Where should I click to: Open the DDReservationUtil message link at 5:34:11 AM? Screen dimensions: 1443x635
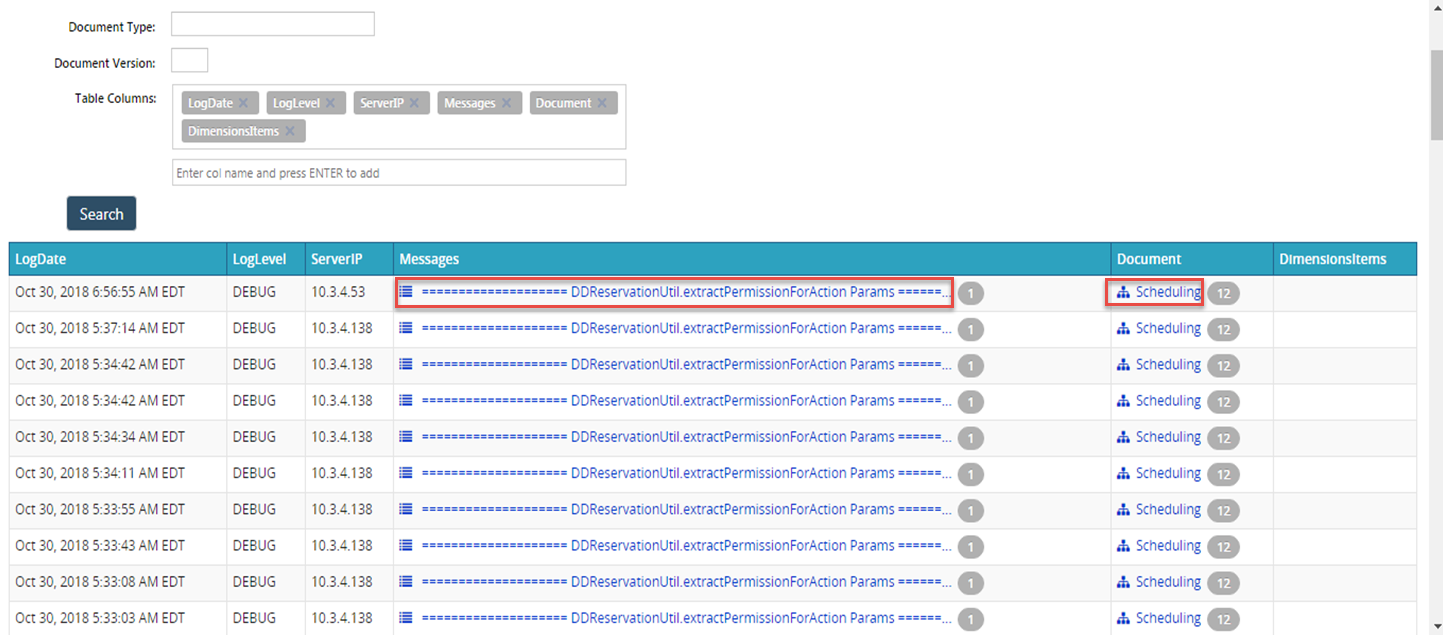click(686, 473)
